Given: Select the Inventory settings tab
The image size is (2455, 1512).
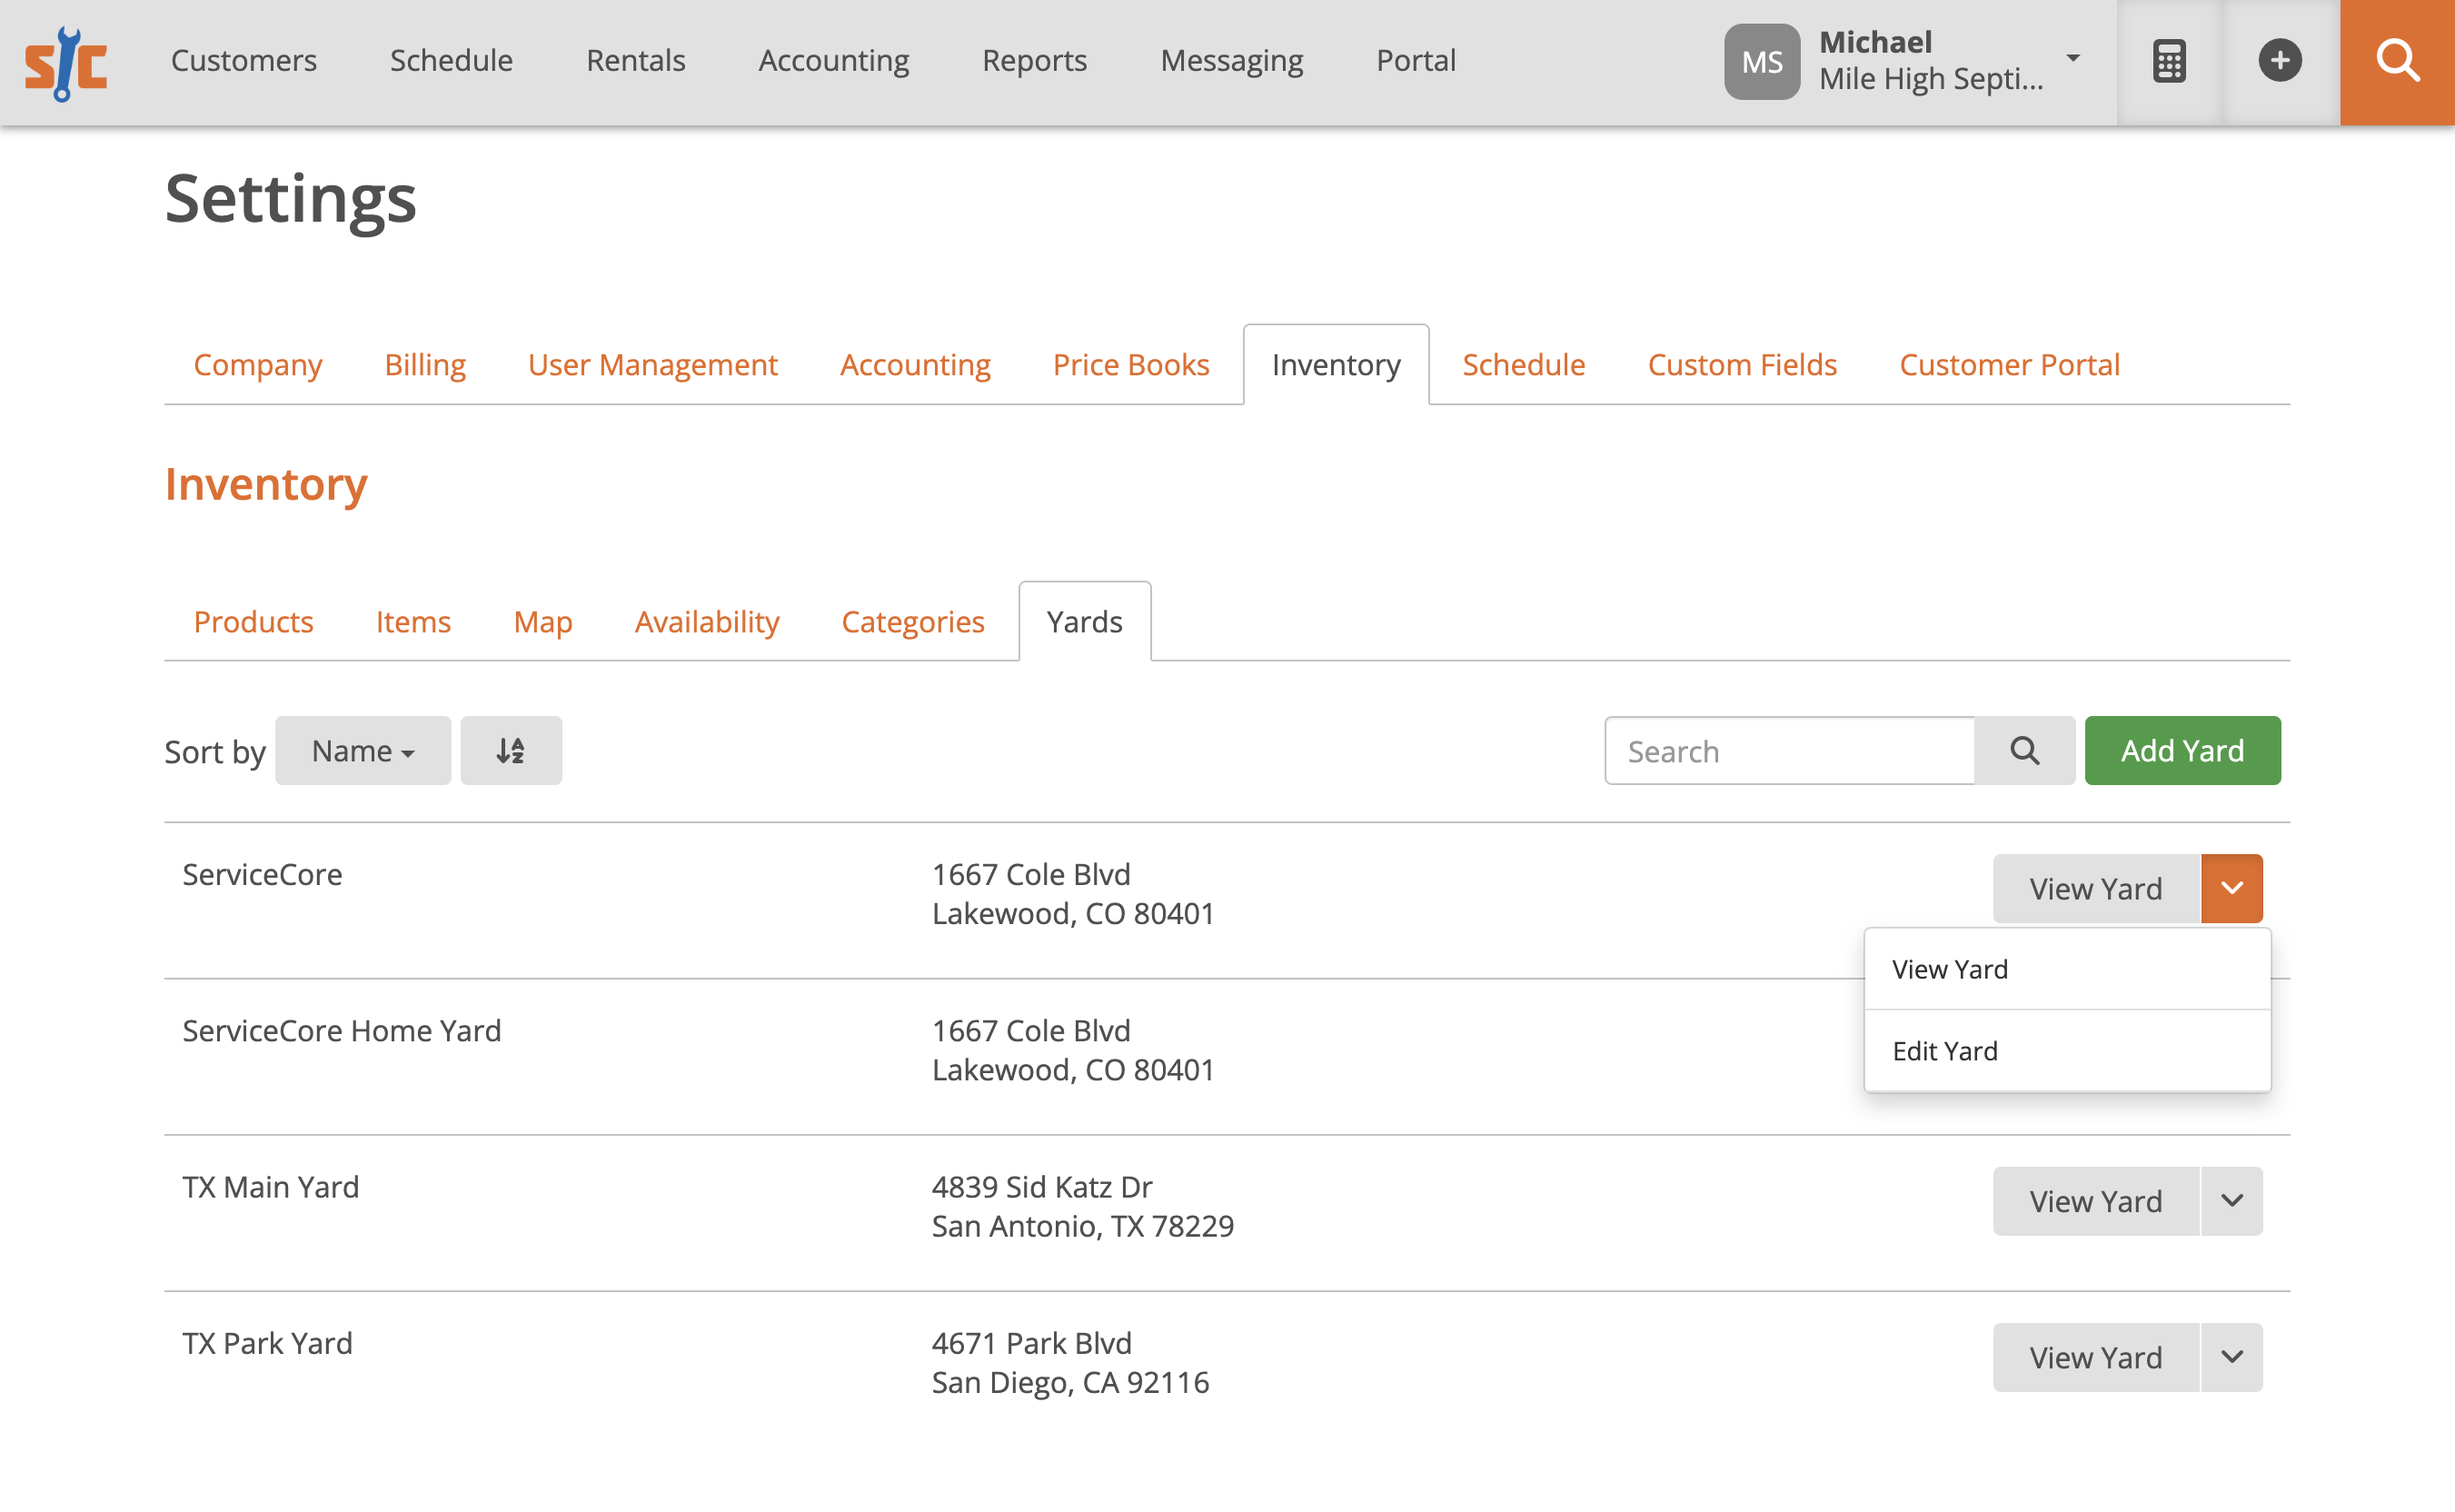Looking at the screenshot, I should pos(1336,365).
